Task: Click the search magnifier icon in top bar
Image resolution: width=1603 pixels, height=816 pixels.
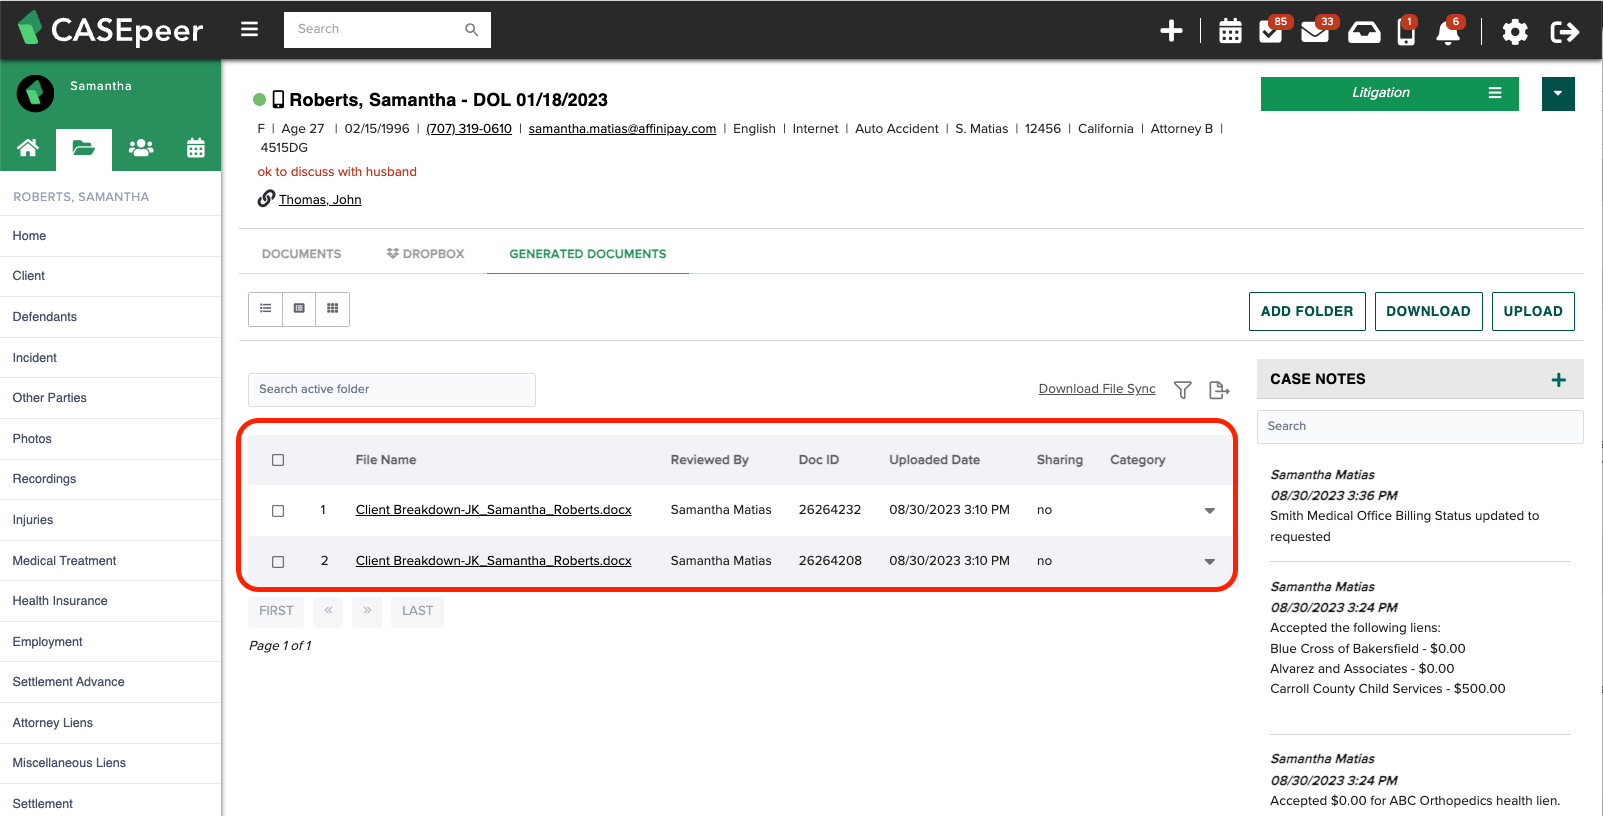Action: coord(472,29)
